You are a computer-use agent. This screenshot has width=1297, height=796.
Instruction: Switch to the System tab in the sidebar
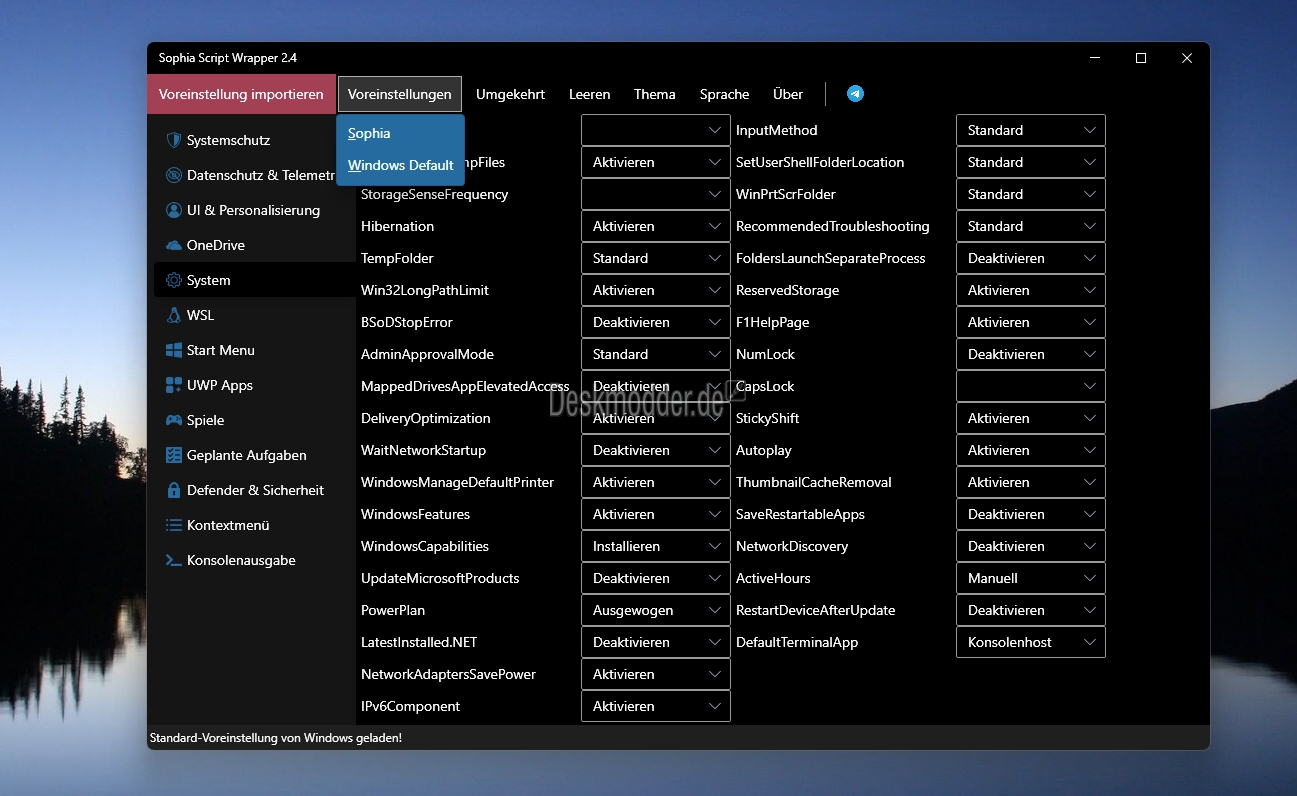[x=255, y=280]
